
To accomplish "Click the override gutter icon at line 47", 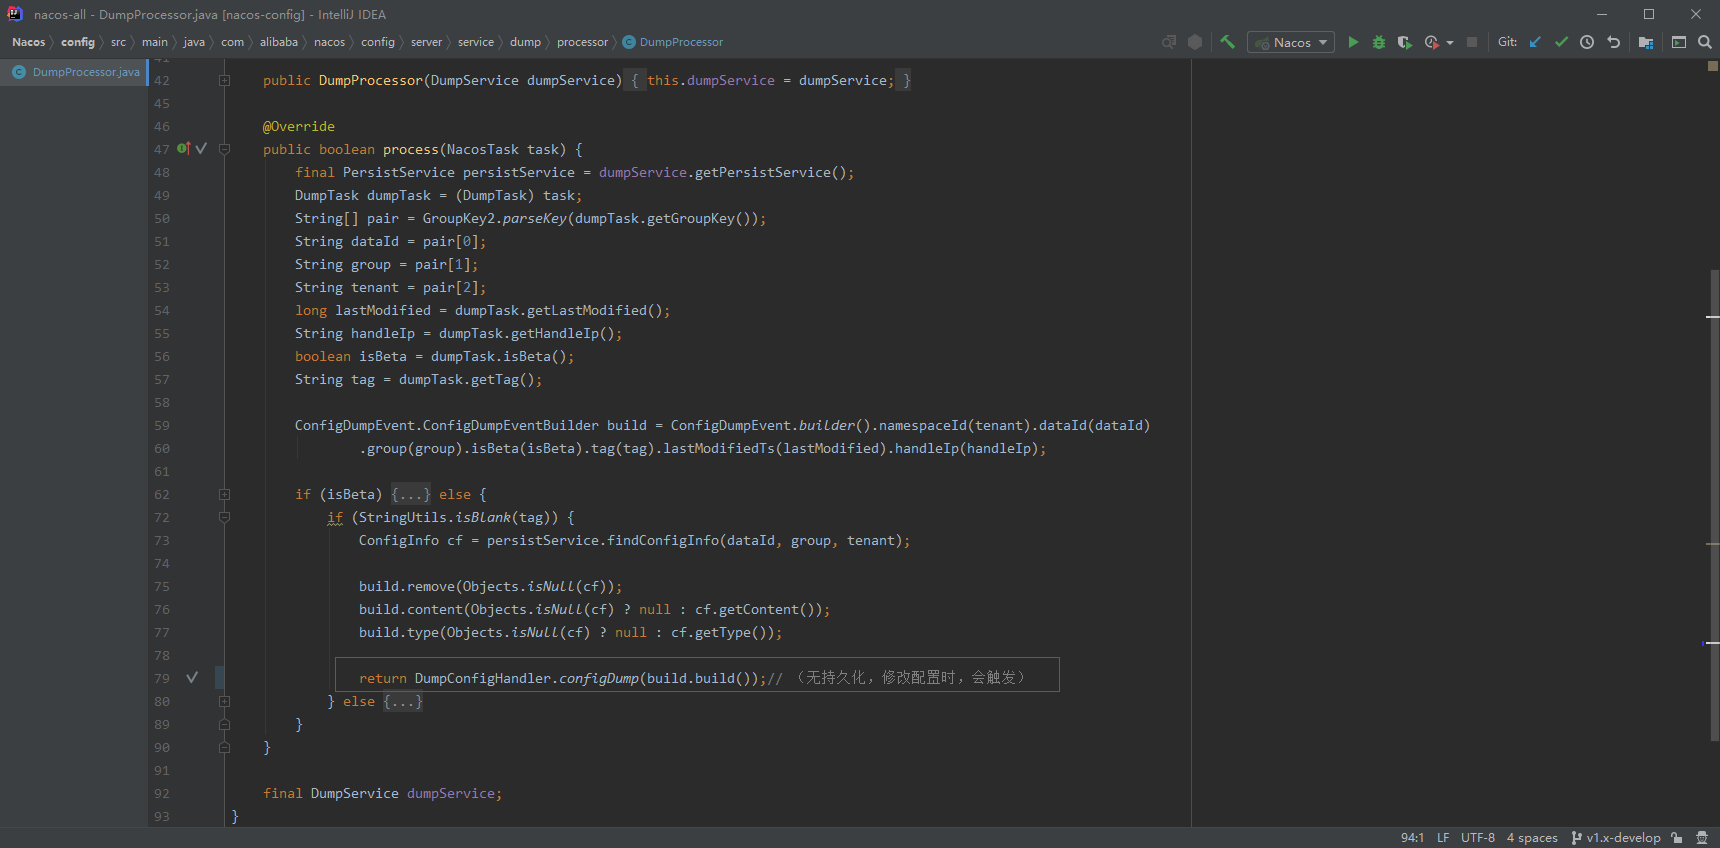I will 183,148.
